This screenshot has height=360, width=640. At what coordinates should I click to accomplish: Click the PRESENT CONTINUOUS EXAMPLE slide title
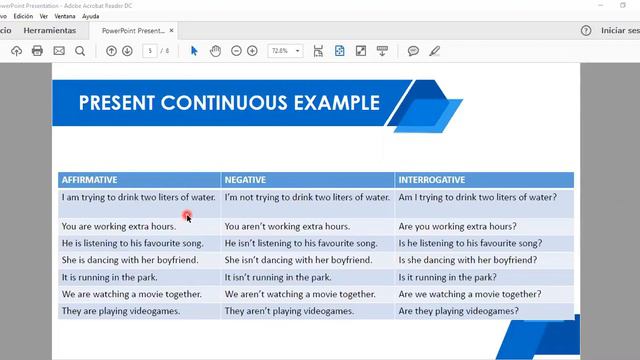(229, 103)
